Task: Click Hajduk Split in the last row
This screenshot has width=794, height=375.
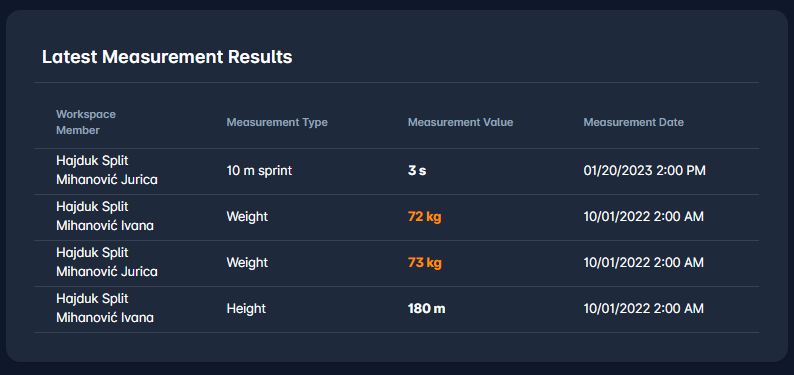Action: point(92,299)
